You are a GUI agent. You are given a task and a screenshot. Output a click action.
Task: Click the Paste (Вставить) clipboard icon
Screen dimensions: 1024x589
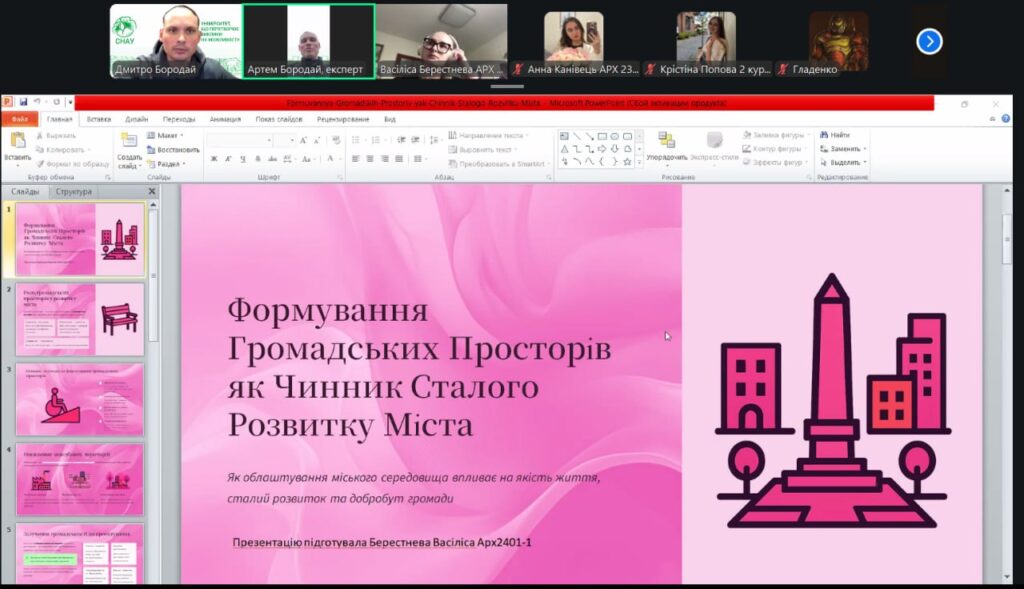coord(17,142)
